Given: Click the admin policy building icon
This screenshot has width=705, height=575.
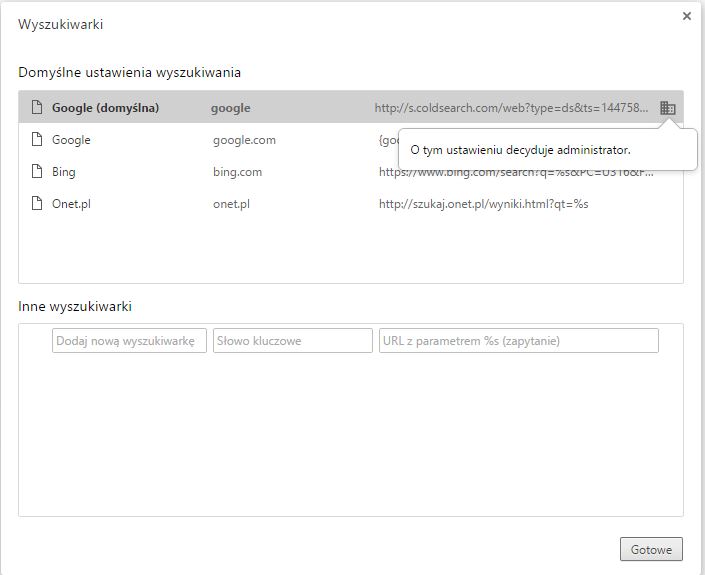Looking at the screenshot, I should [x=668, y=108].
